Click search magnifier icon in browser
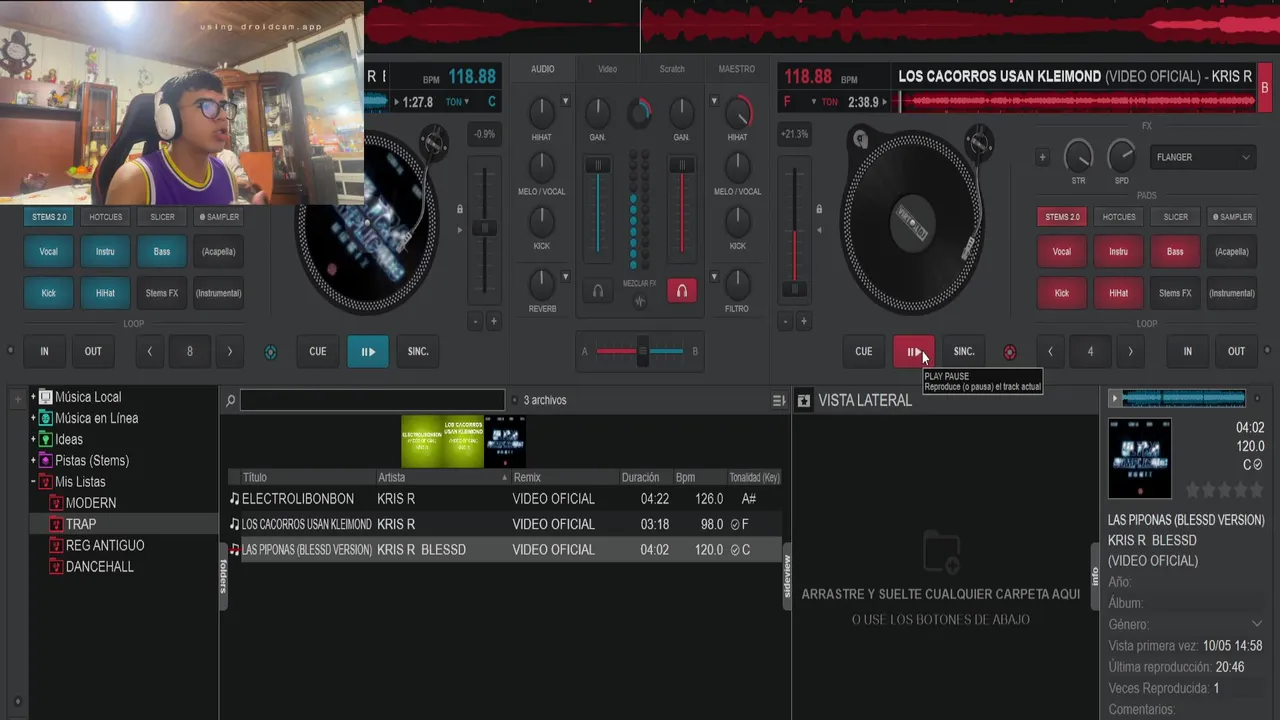1280x720 pixels. [230, 400]
